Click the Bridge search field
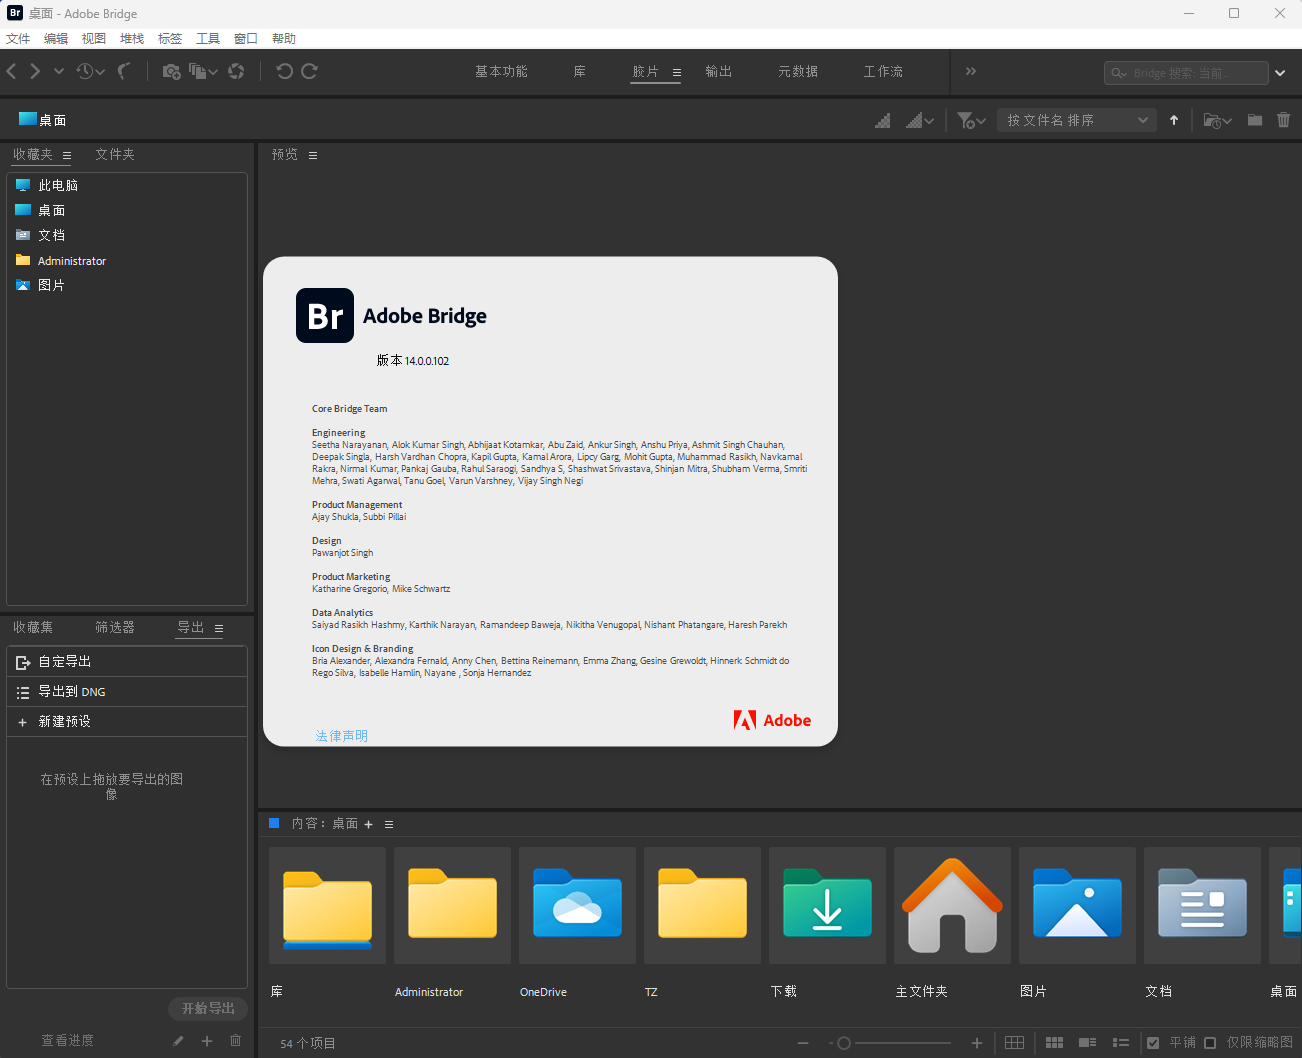1302x1058 pixels. [x=1186, y=73]
